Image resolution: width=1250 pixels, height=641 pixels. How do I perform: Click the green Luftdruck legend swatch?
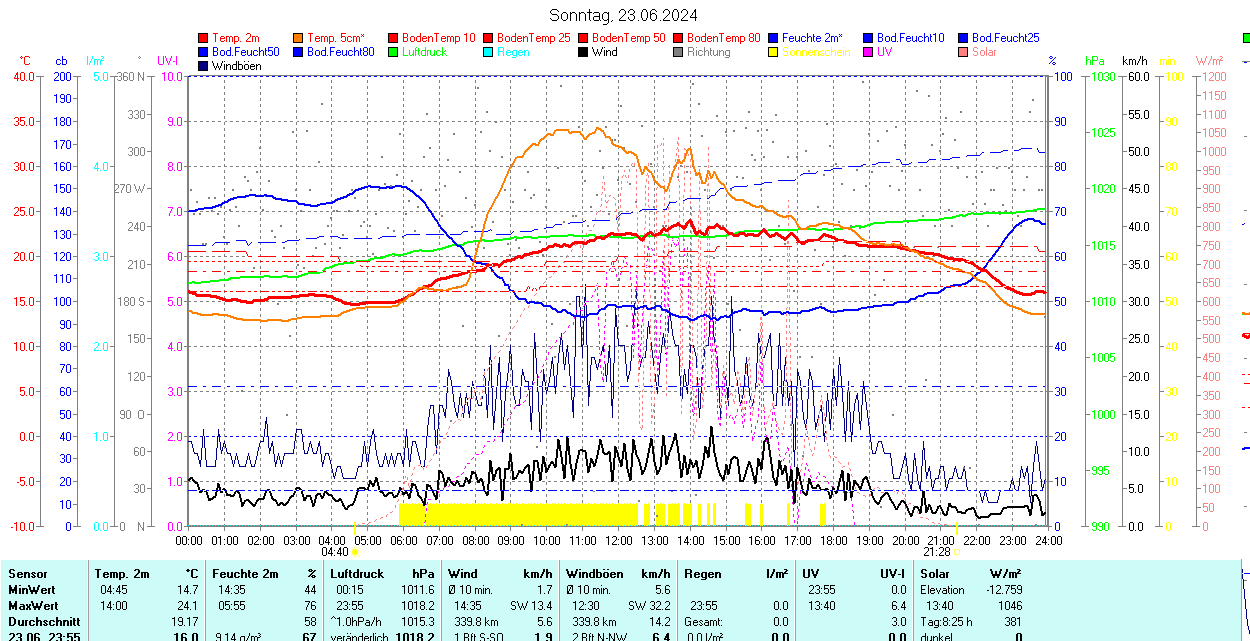(x=394, y=52)
